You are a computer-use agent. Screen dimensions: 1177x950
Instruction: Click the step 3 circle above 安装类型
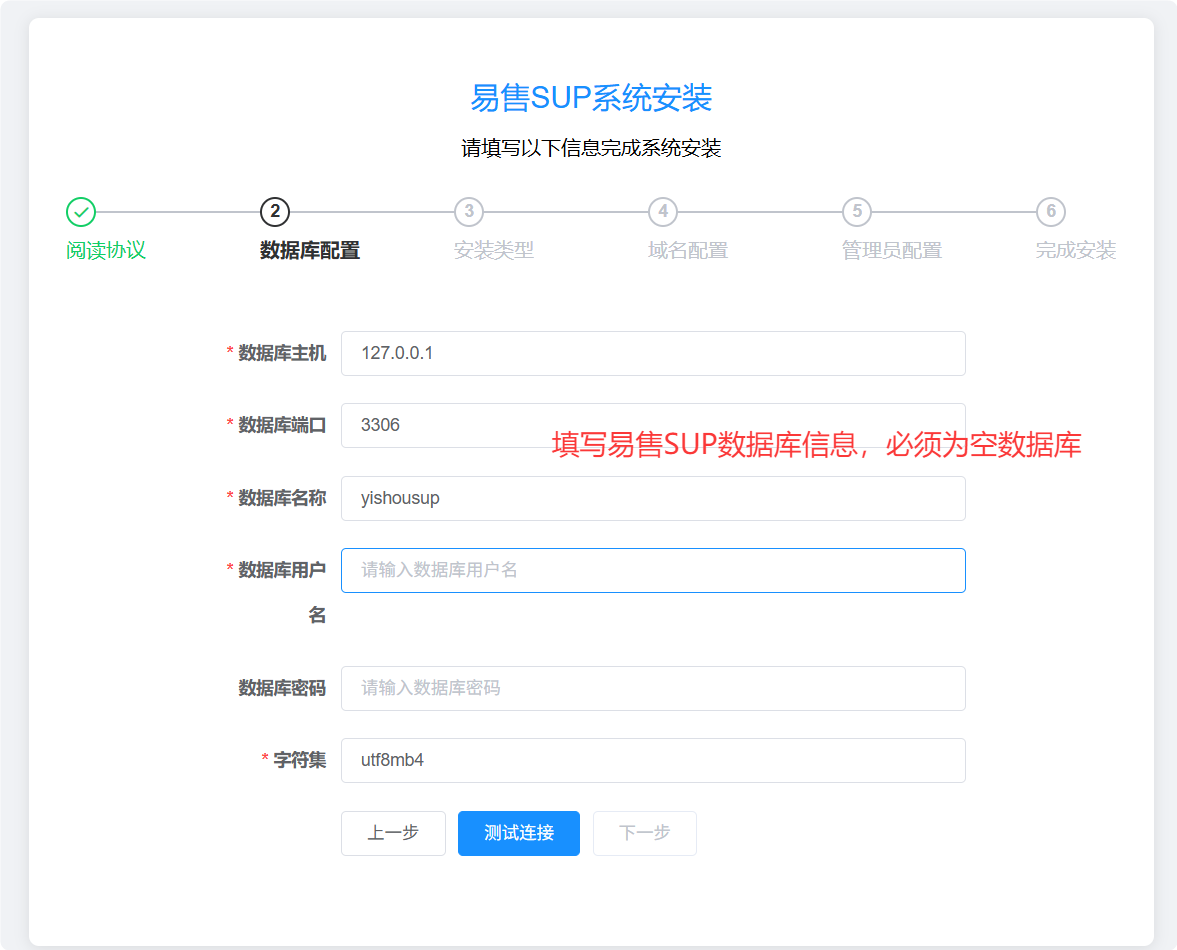point(468,212)
